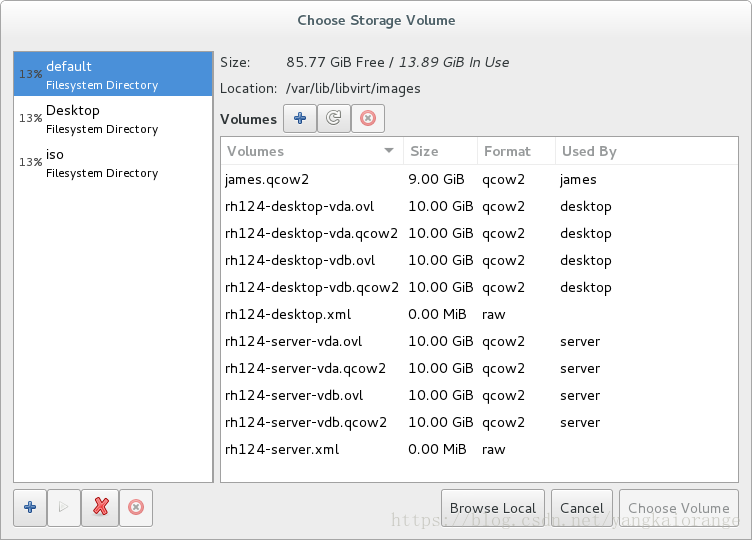The width and height of the screenshot is (752, 540).
Task: Click the Cancel button
Action: [582, 507]
